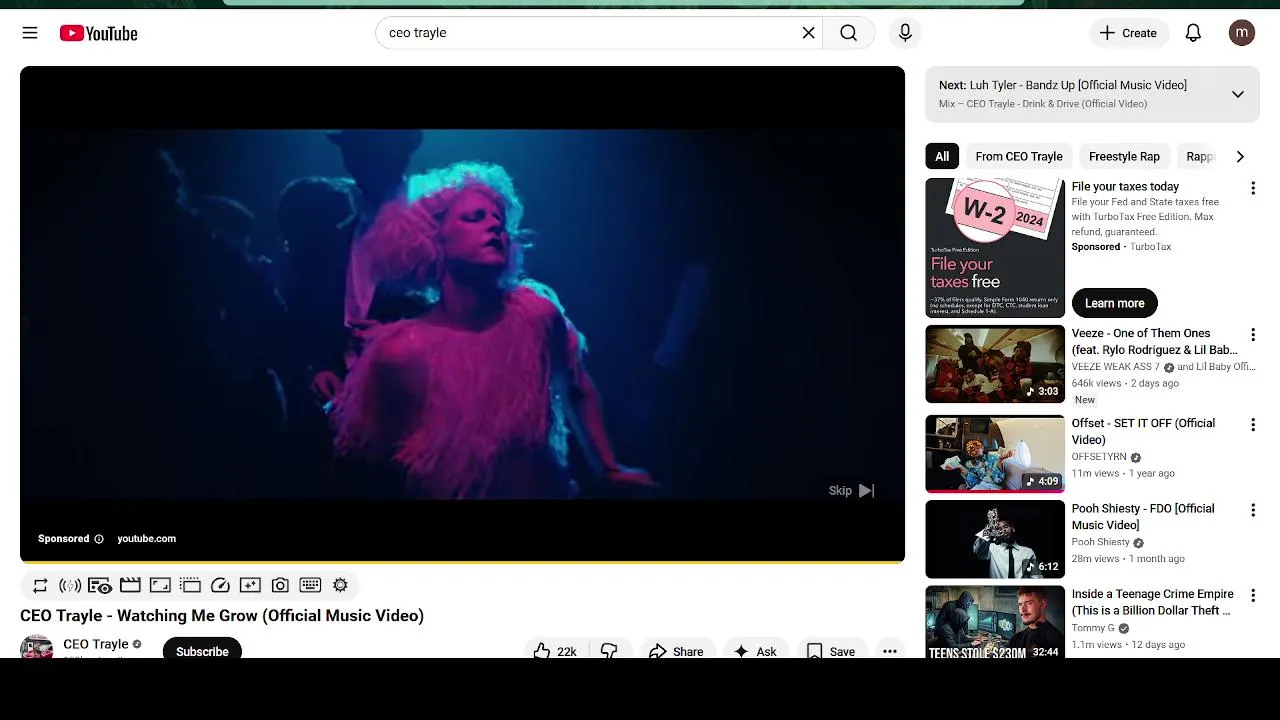Image resolution: width=1280 pixels, height=720 pixels.
Task: Clear the search box text
Action: [x=808, y=33]
